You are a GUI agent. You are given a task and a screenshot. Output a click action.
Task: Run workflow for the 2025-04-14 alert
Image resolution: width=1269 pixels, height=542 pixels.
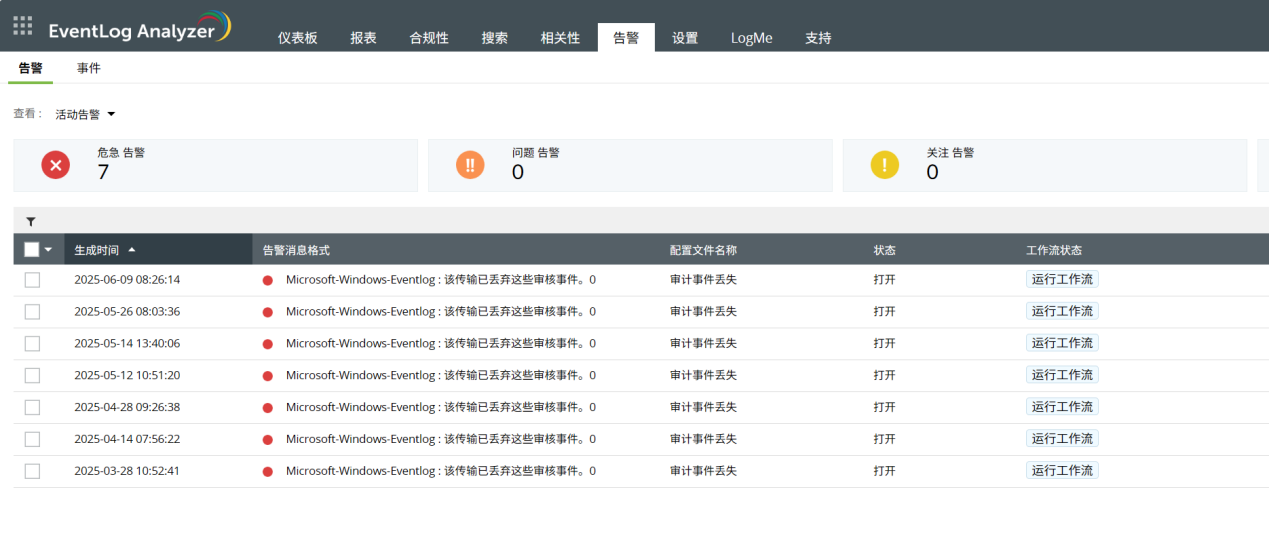(1062, 439)
